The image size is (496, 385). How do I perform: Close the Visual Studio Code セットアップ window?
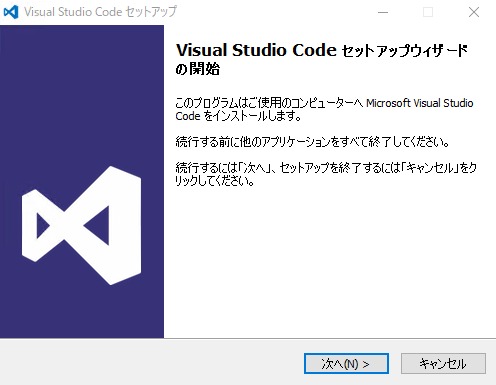pyautogui.click(x=474, y=12)
